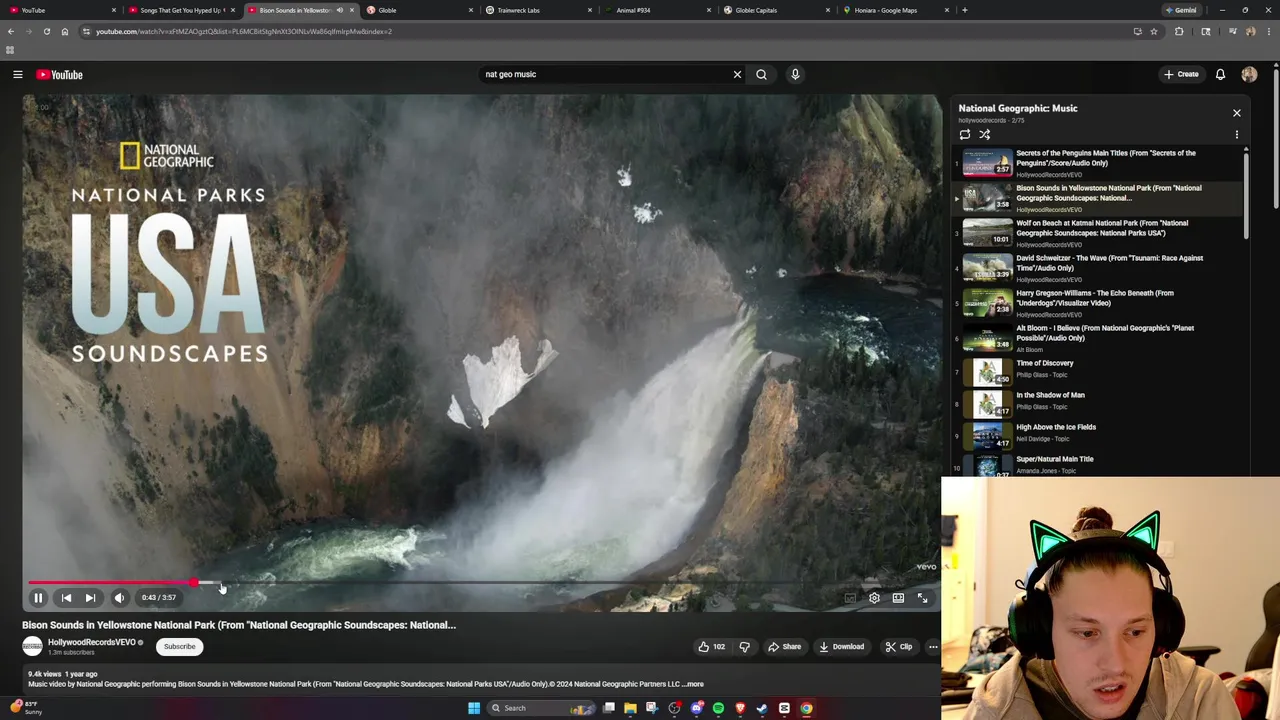Switch to the Globle browser tab
The width and height of the screenshot is (1280, 720).
pos(420,10)
